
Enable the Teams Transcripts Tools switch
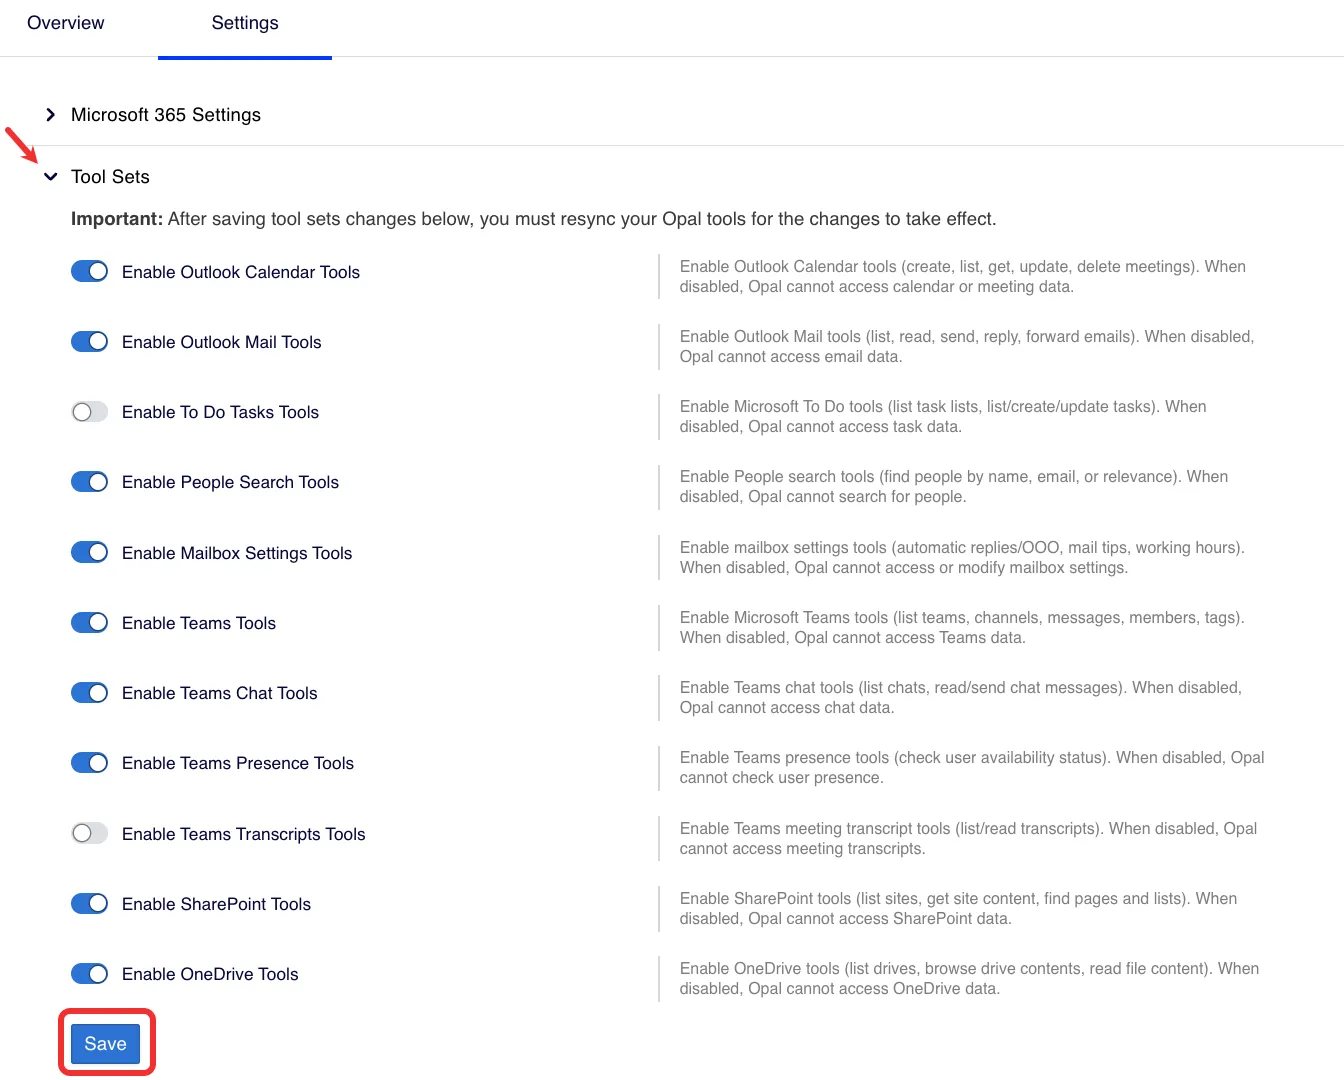point(90,834)
